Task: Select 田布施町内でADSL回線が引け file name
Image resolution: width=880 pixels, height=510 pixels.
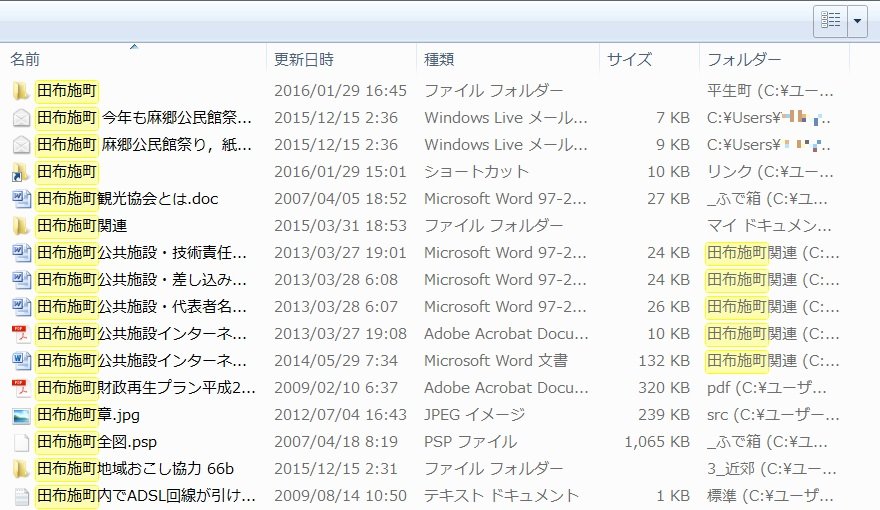Action: 146,495
